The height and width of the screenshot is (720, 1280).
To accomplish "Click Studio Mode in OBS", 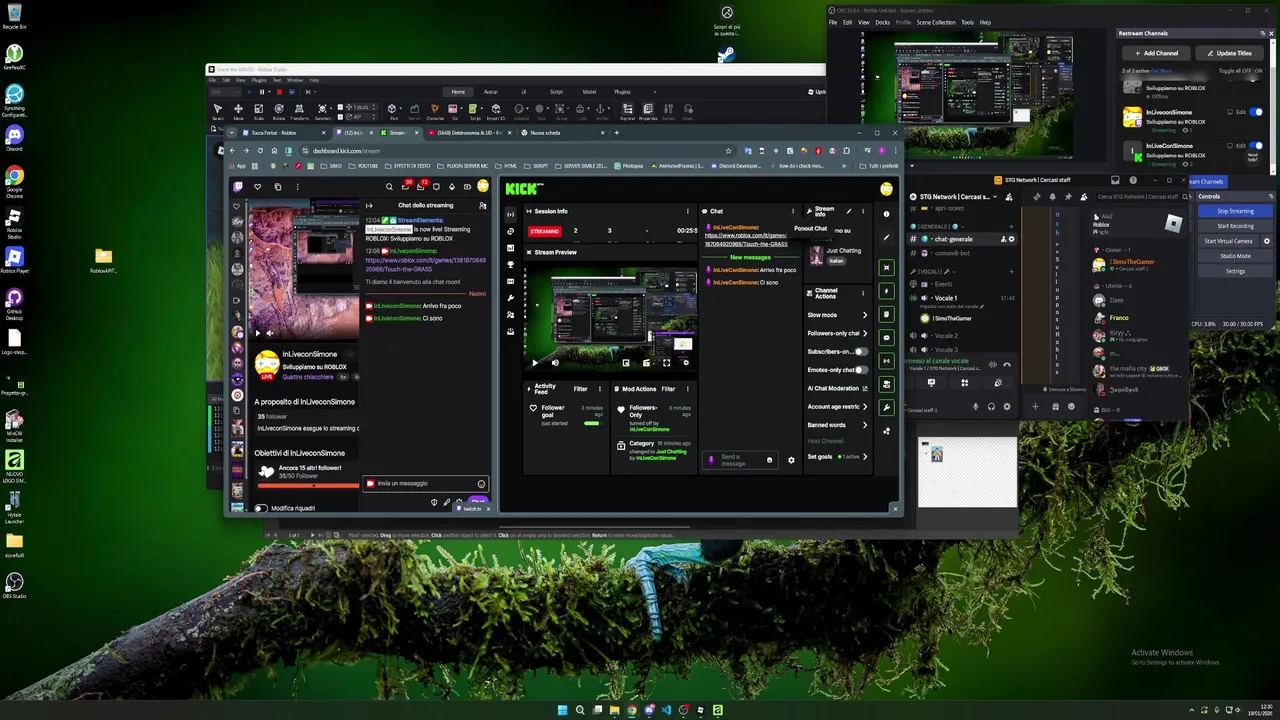I will (x=1235, y=256).
